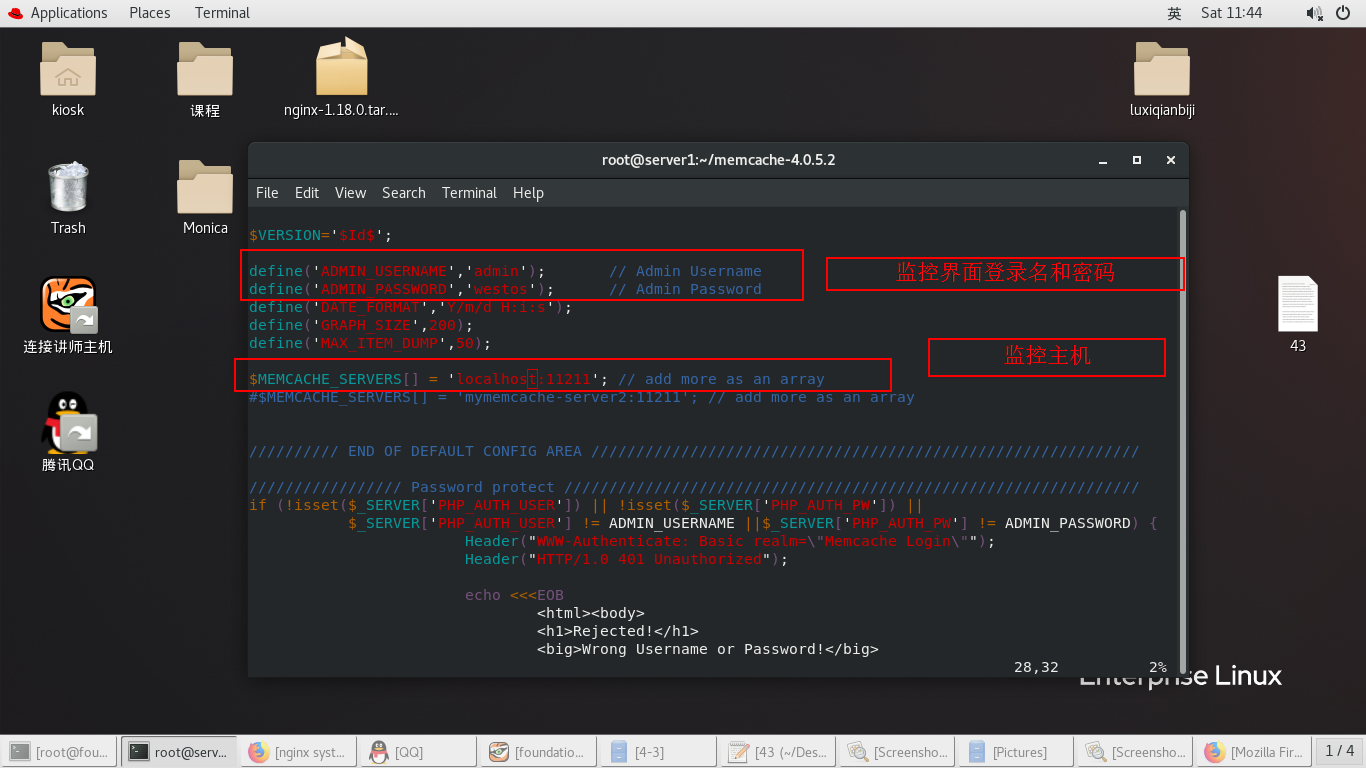This screenshot has height=768, width=1366.
Task: Open the terminal's Edit menu
Action: [307, 193]
